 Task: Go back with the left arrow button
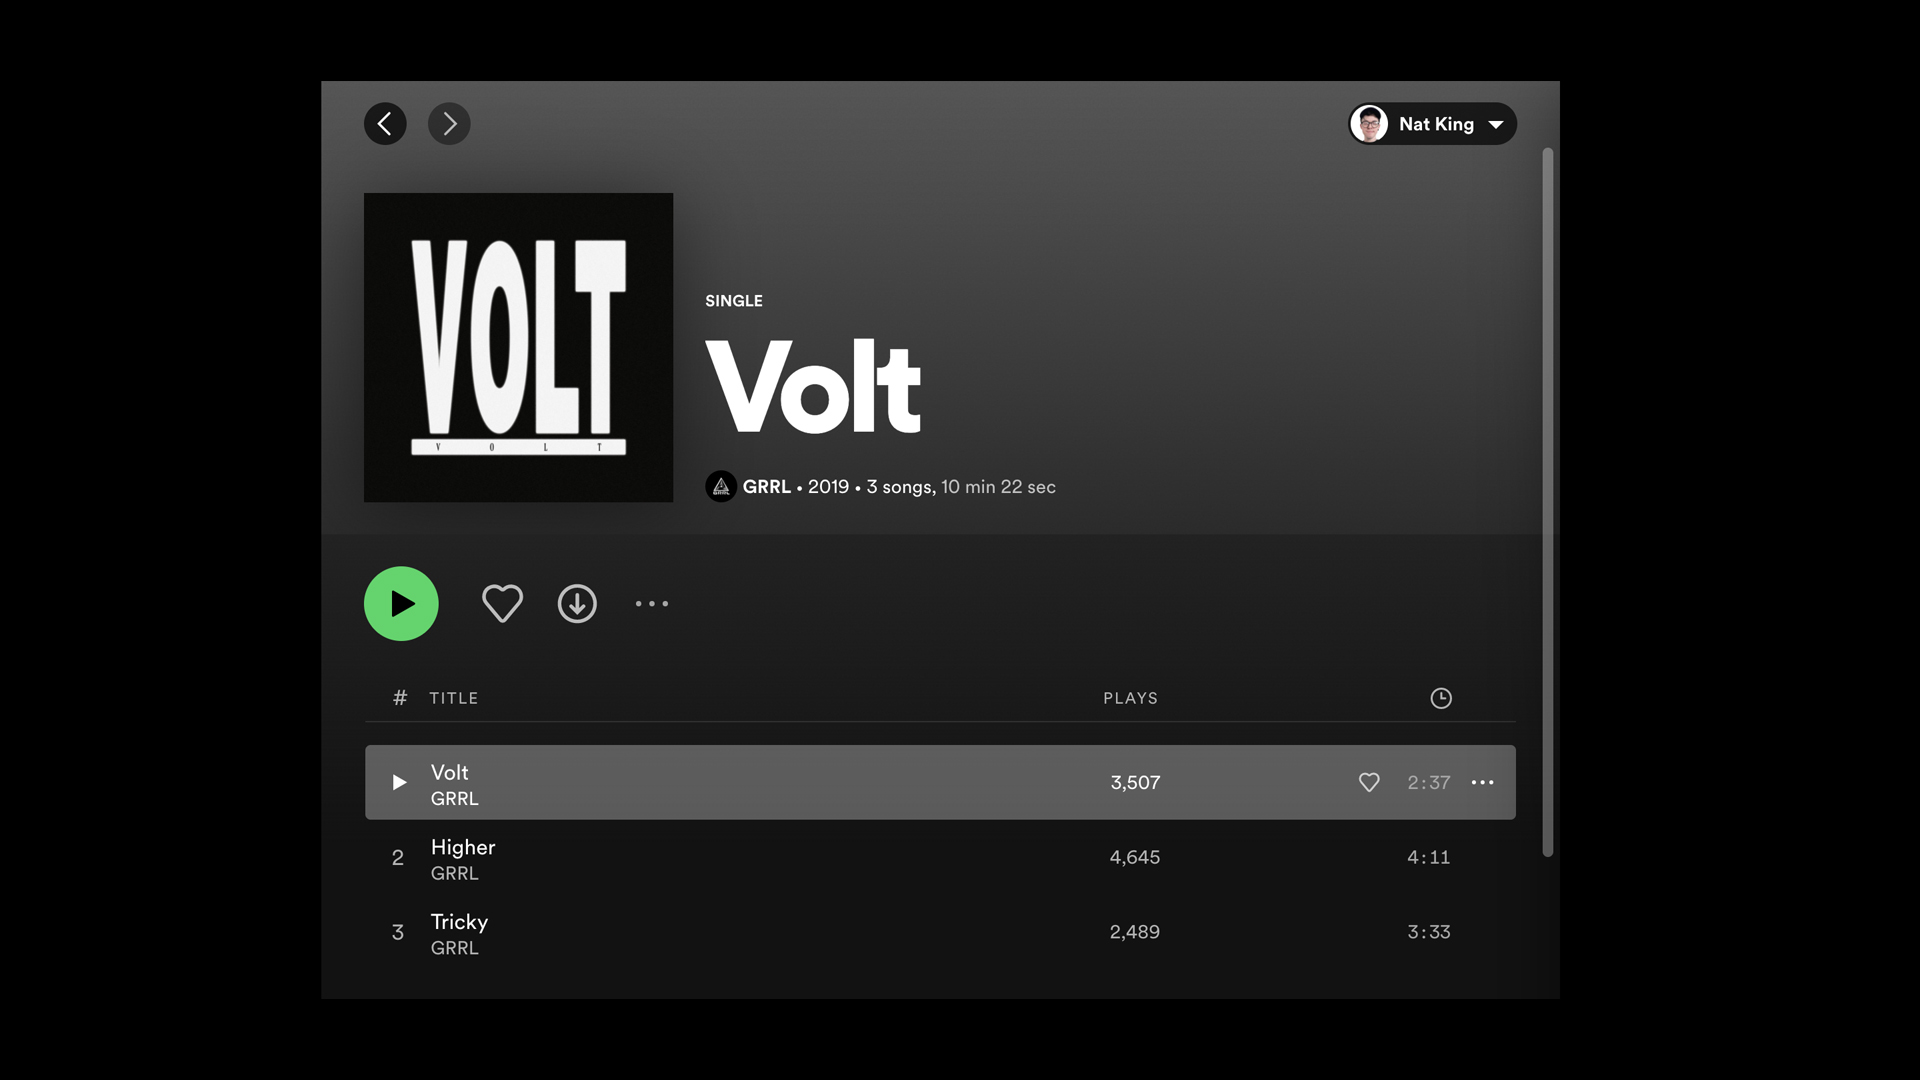385,124
